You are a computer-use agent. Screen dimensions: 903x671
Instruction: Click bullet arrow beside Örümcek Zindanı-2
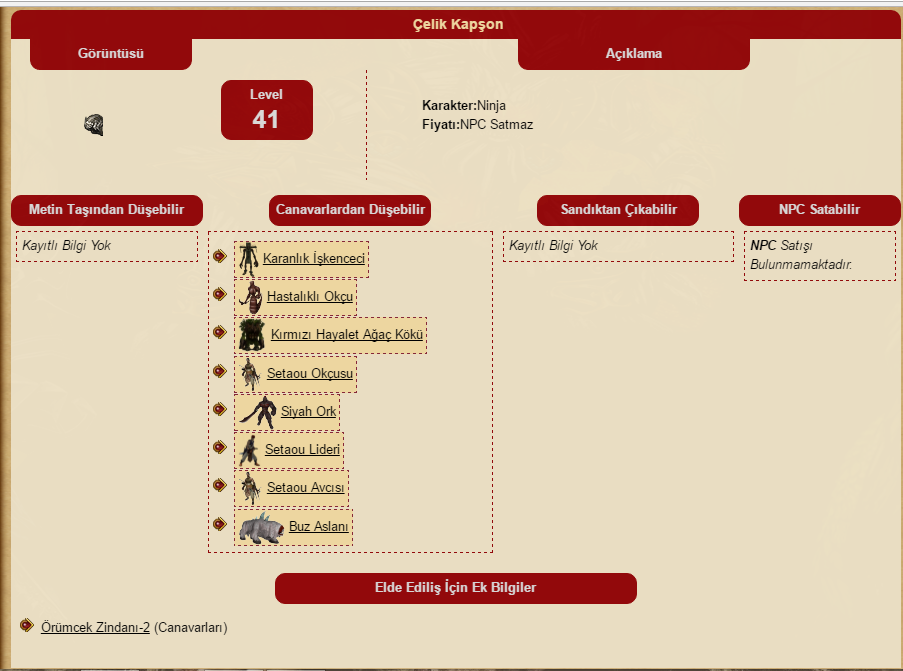26,625
